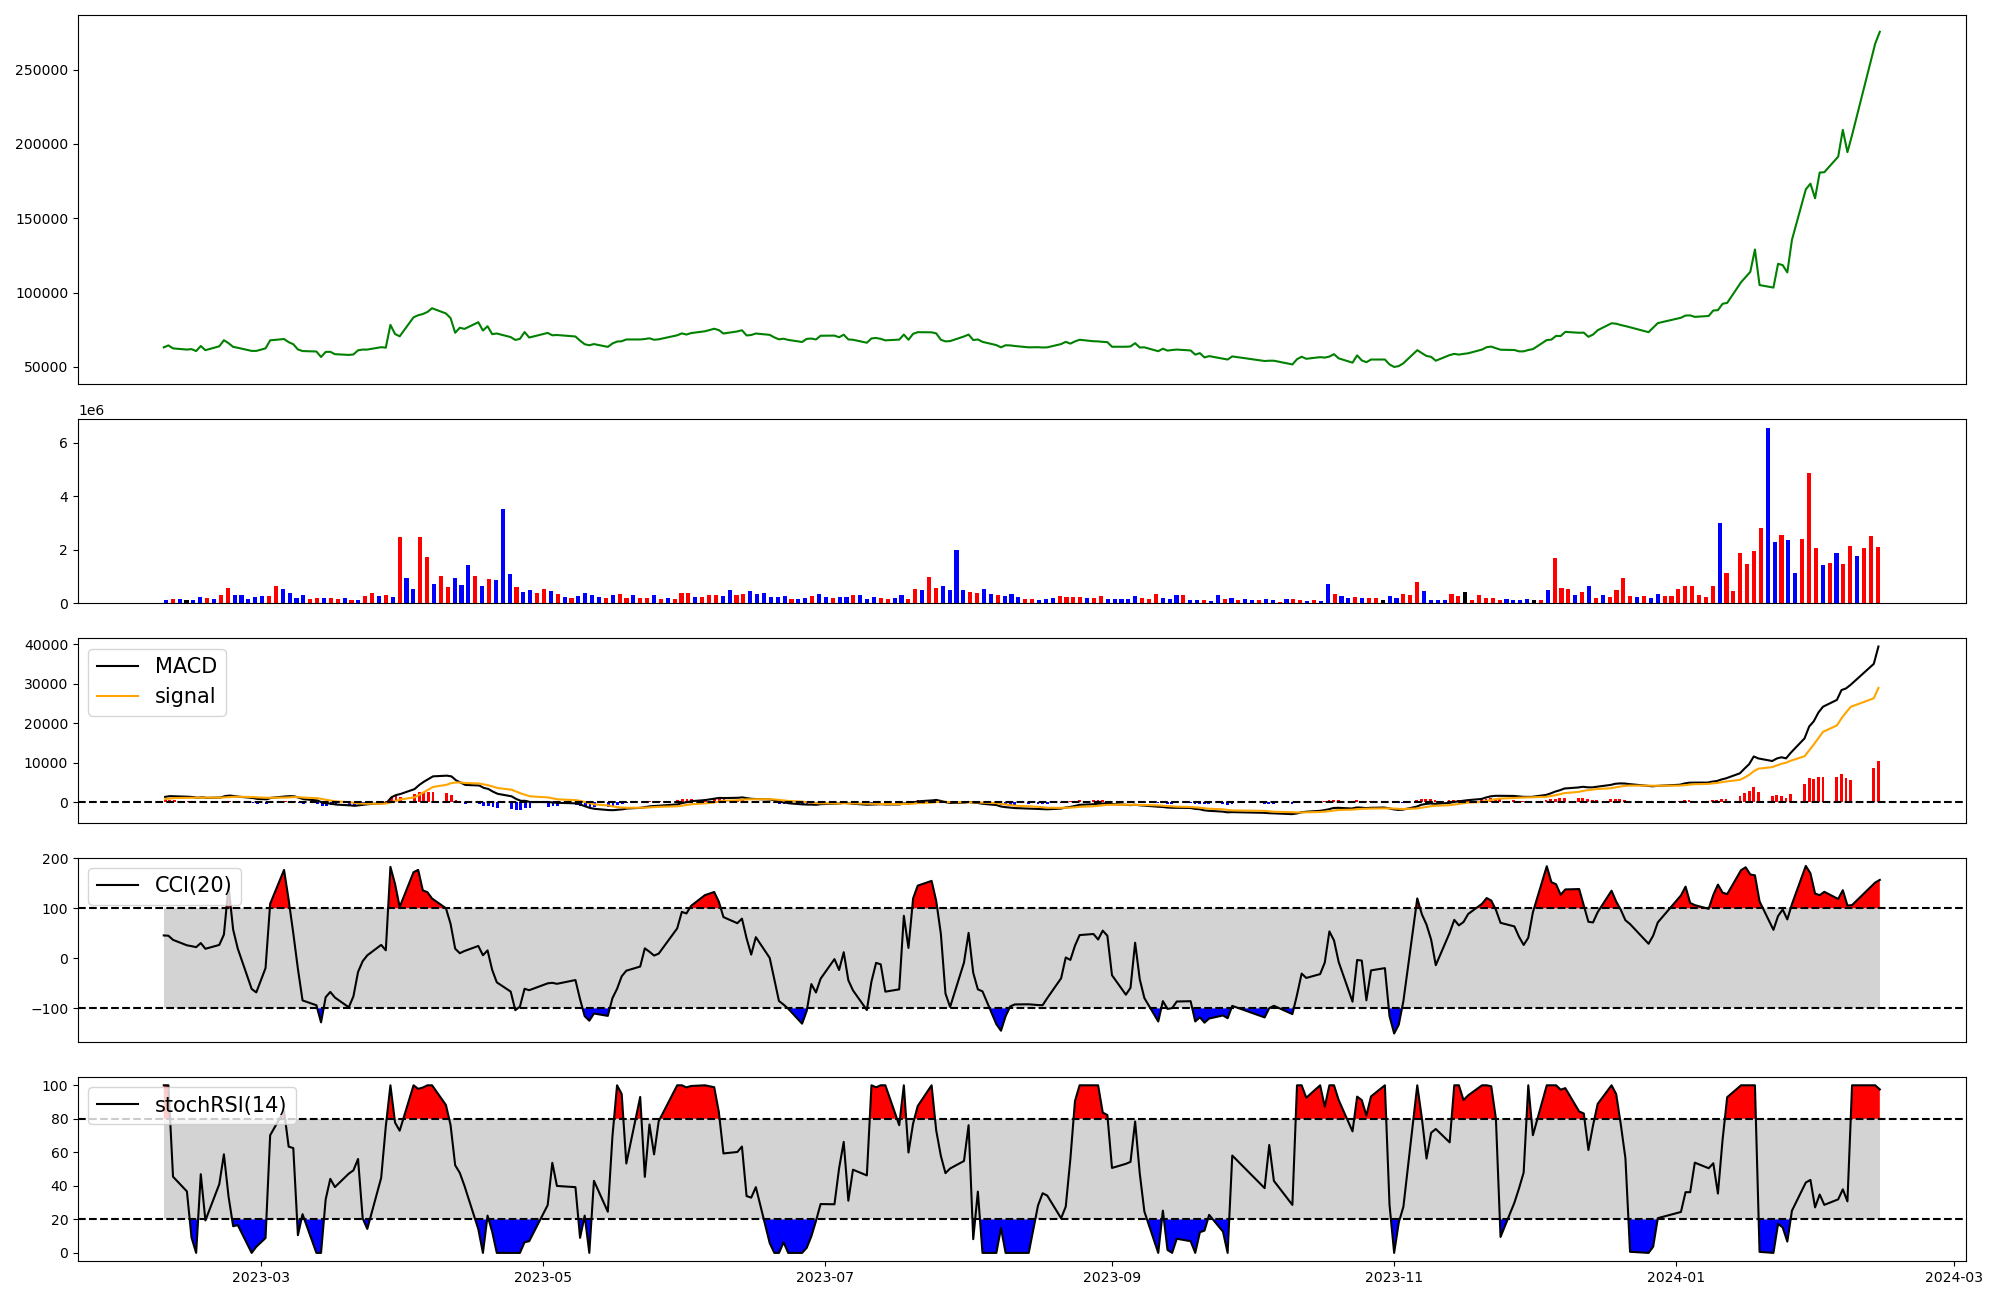Image resolution: width=2000 pixels, height=1300 pixels.
Task: Click the final peak of the green price line
Action: 1879,32
